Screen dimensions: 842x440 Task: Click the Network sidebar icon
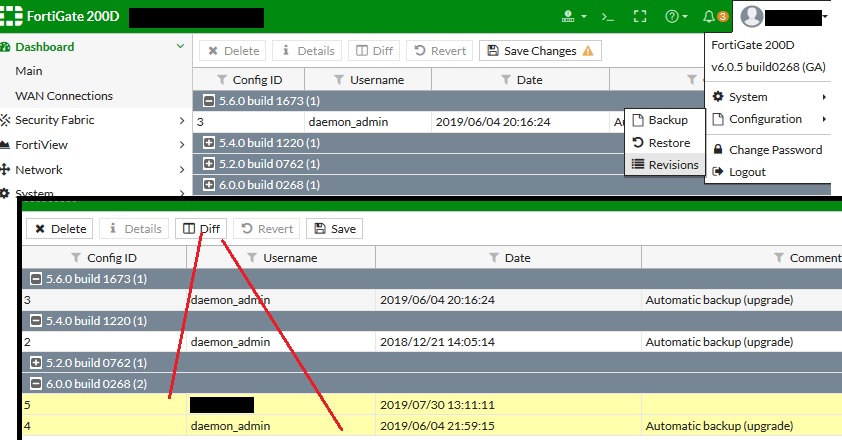pyautogui.click(x=5, y=170)
